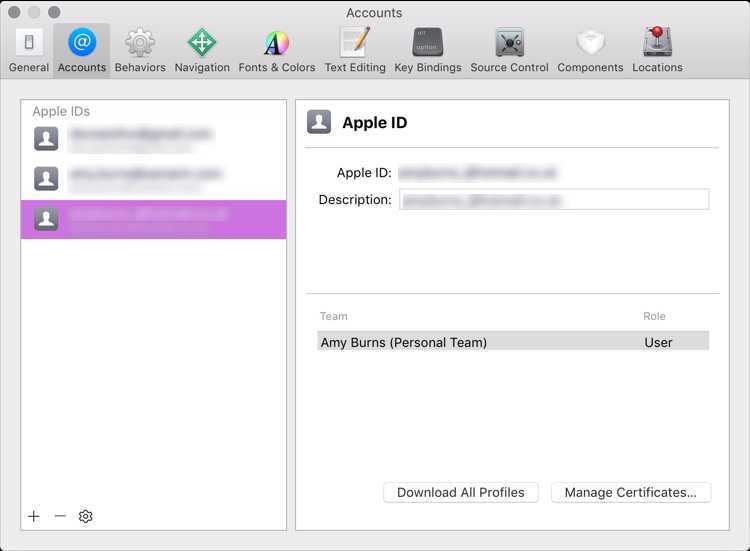Click the Text Editing tab label
Screen dimensions: 750x551
pyautogui.click(x=355, y=67)
